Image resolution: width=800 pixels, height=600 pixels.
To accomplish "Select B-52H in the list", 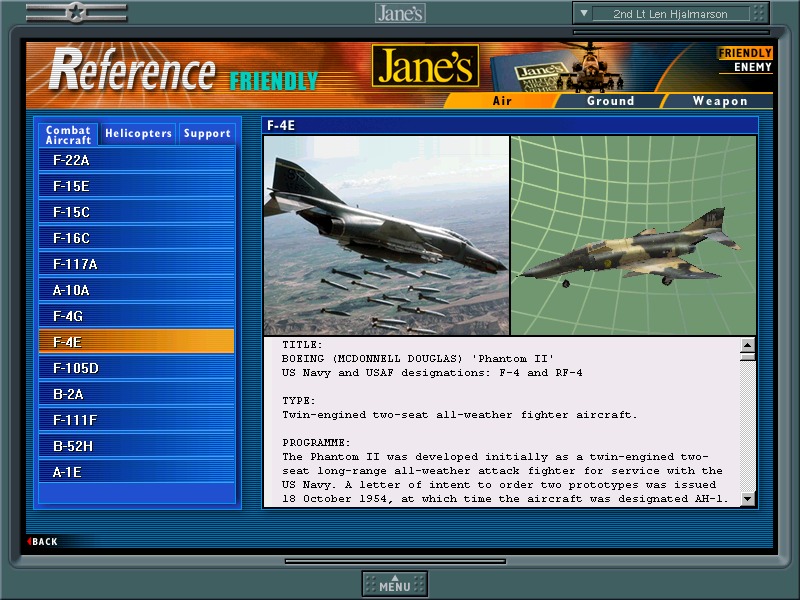I will click(136, 446).
